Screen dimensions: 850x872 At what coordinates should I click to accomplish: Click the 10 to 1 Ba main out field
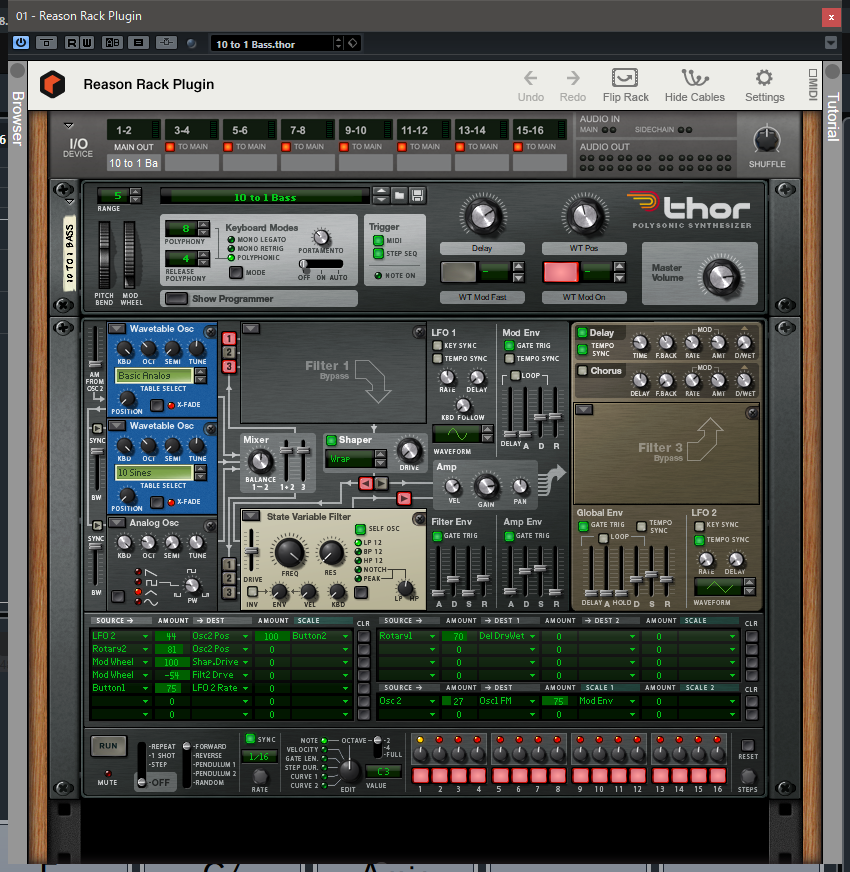(134, 163)
